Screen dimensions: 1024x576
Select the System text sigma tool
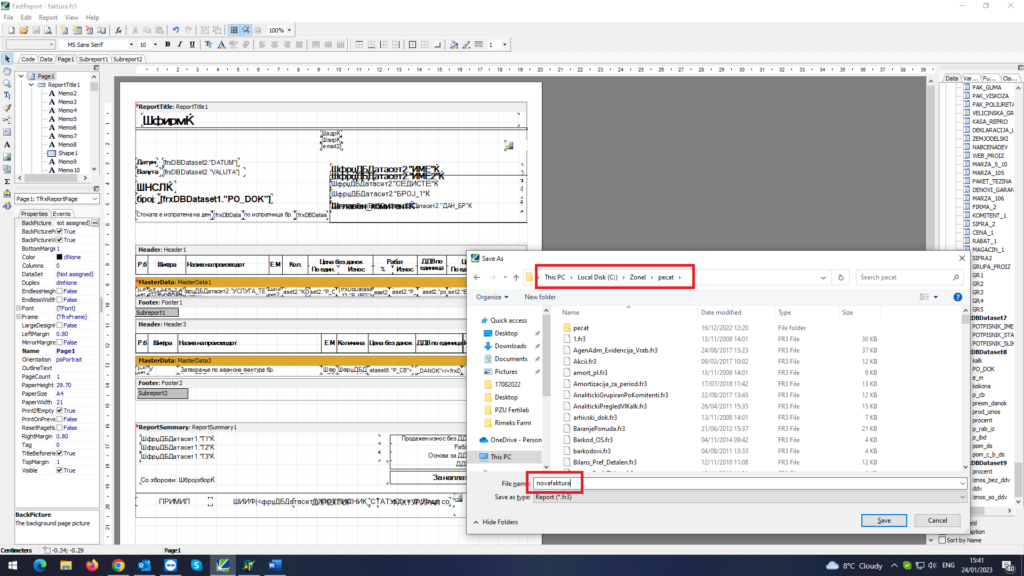7,182
